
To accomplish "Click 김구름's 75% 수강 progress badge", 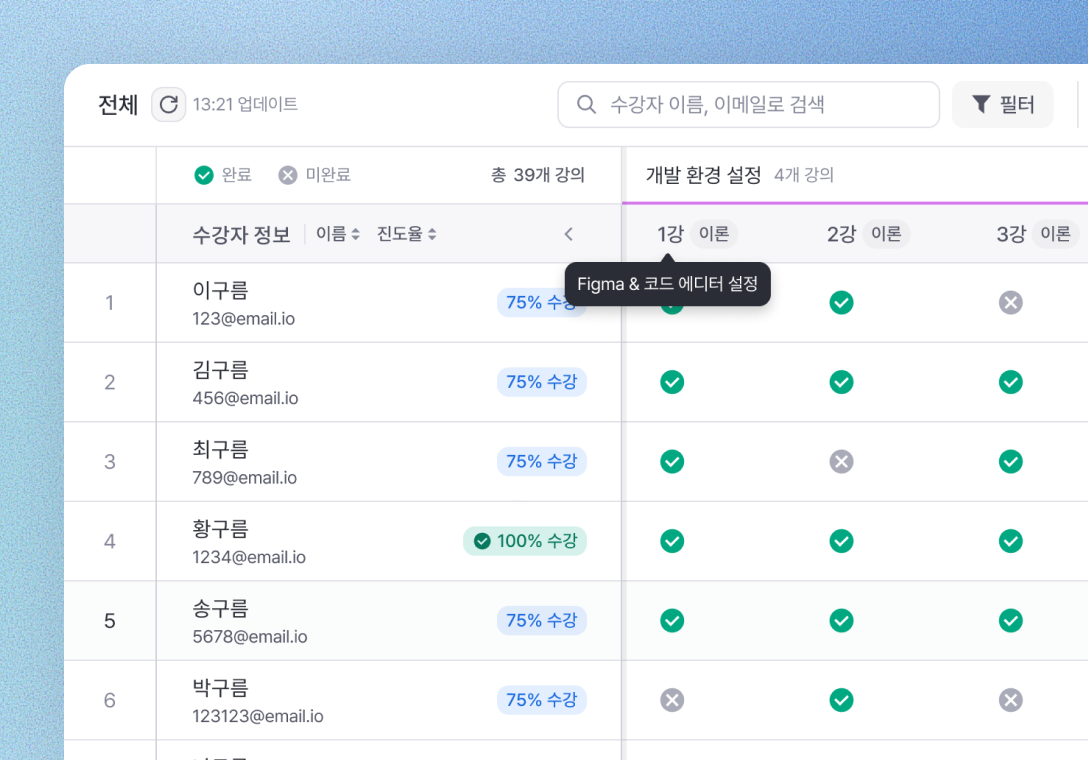I will coord(541,382).
